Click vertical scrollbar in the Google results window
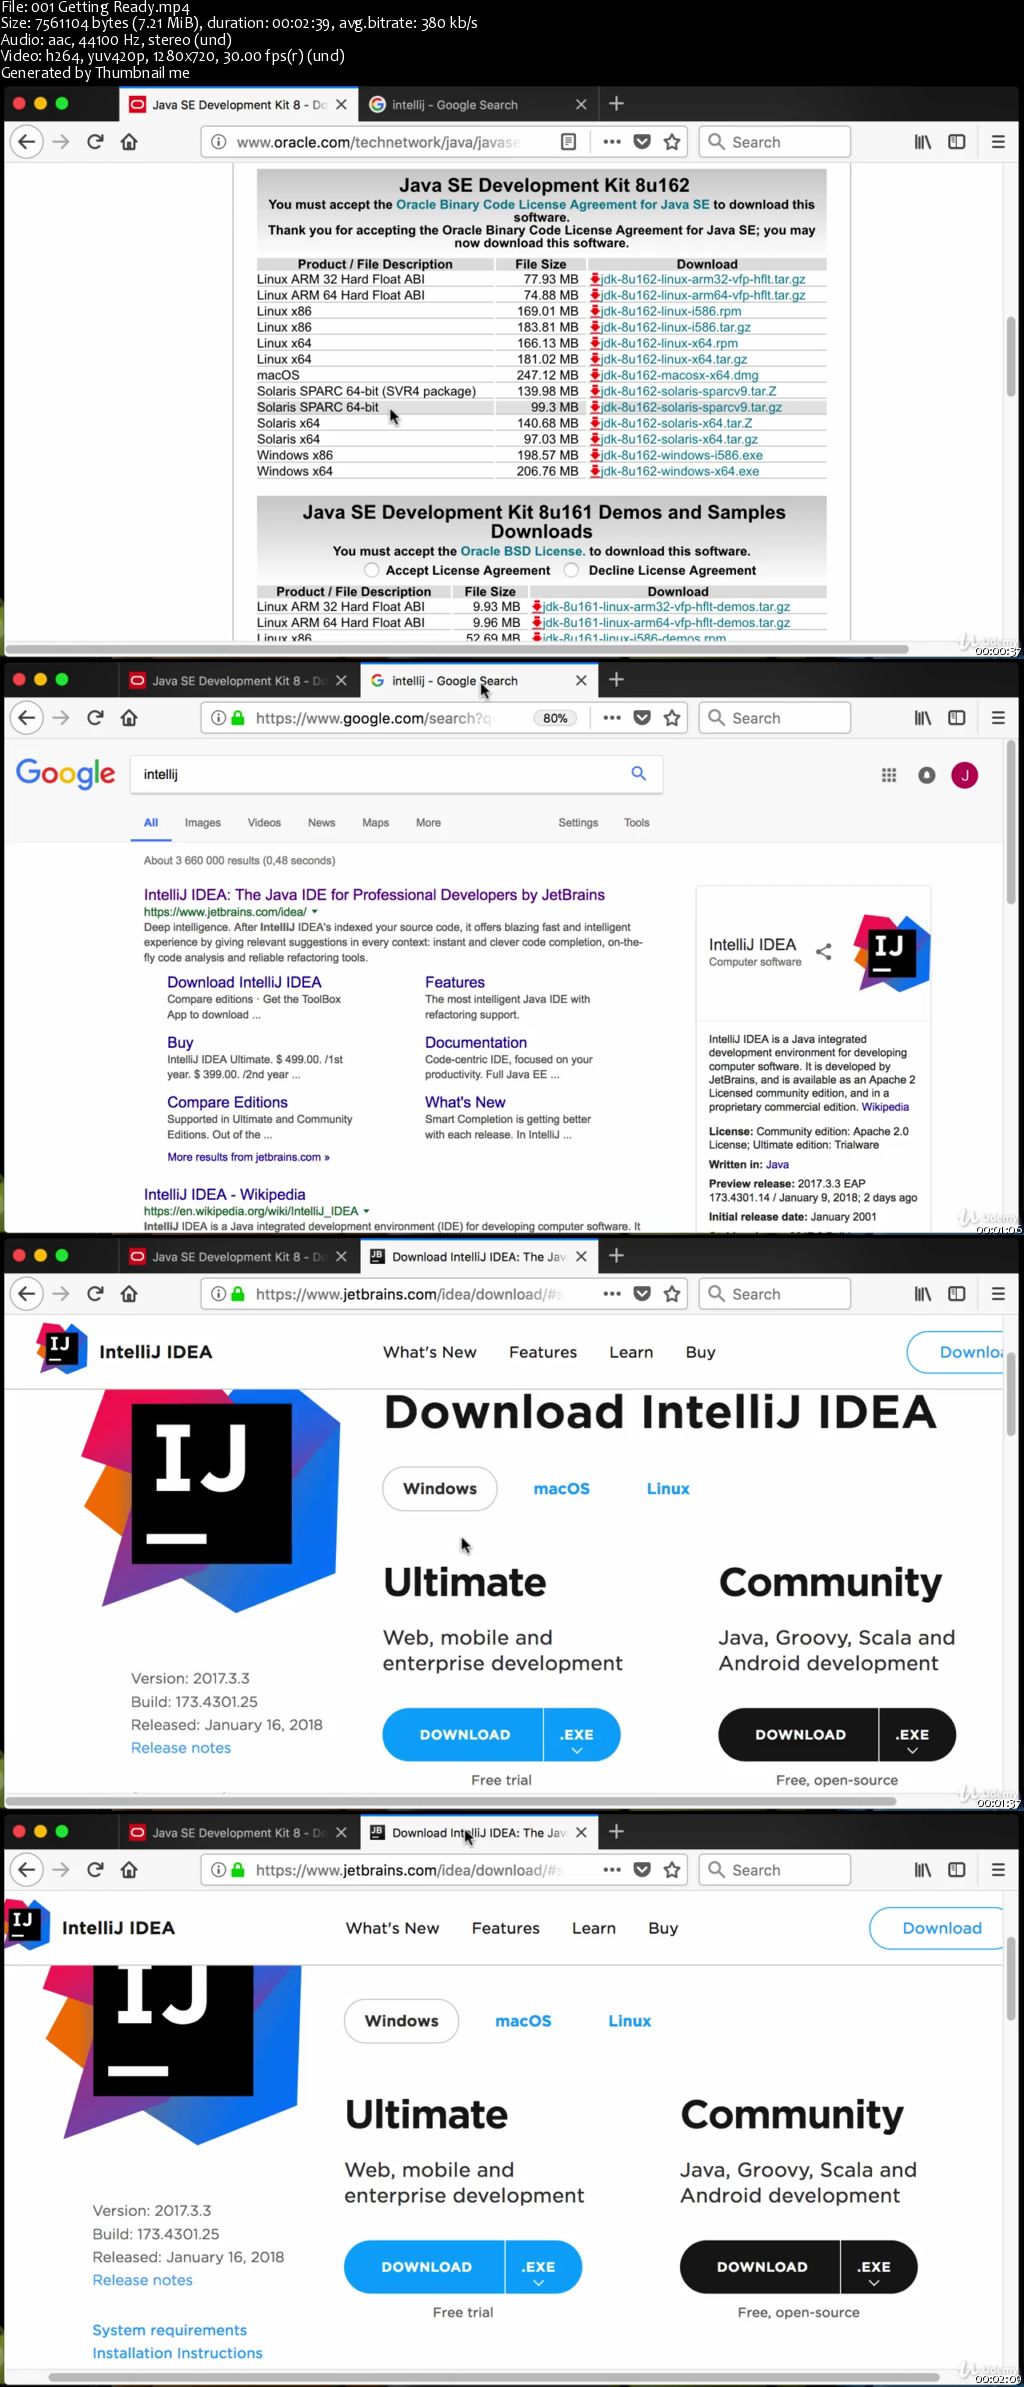This screenshot has height=2387, width=1024. coord(1011,822)
